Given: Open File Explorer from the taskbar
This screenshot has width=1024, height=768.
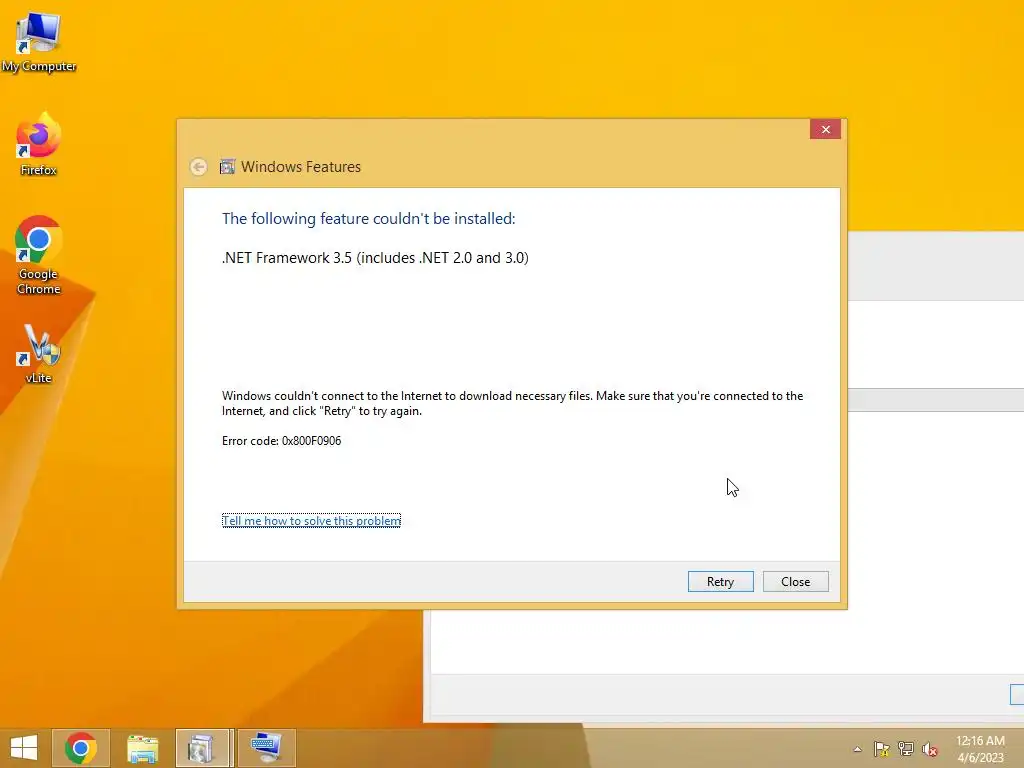Looking at the screenshot, I should [142, 748].
